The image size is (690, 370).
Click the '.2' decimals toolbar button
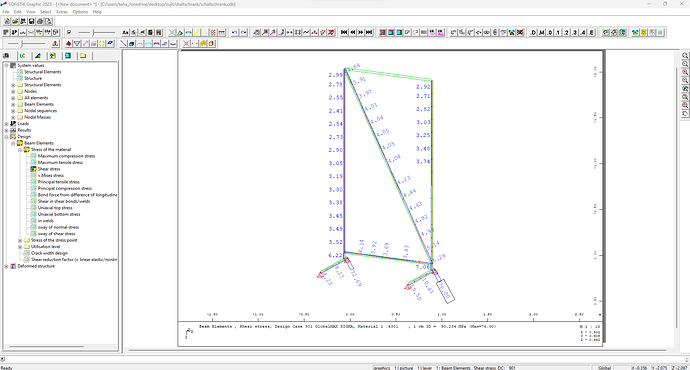click(566, 32)
